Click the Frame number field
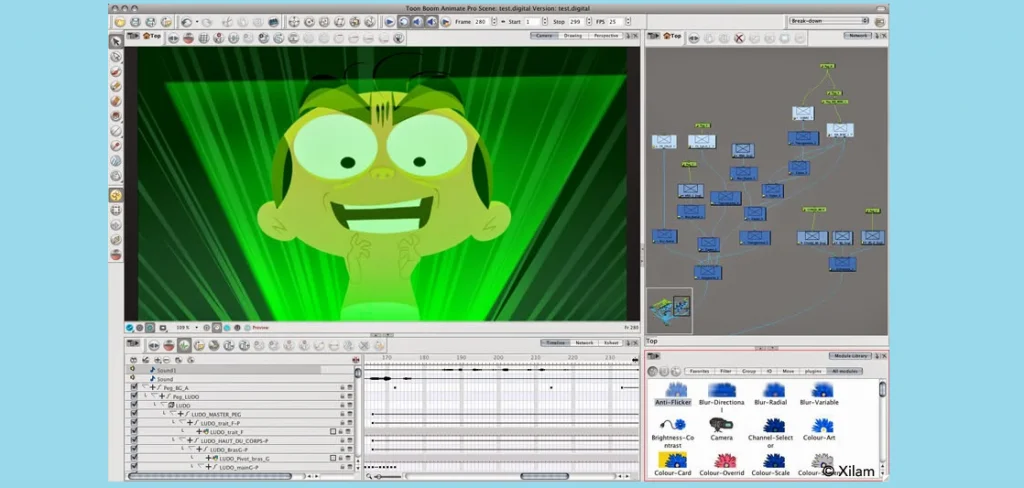 pyautogui.click(x=481, y=22)
